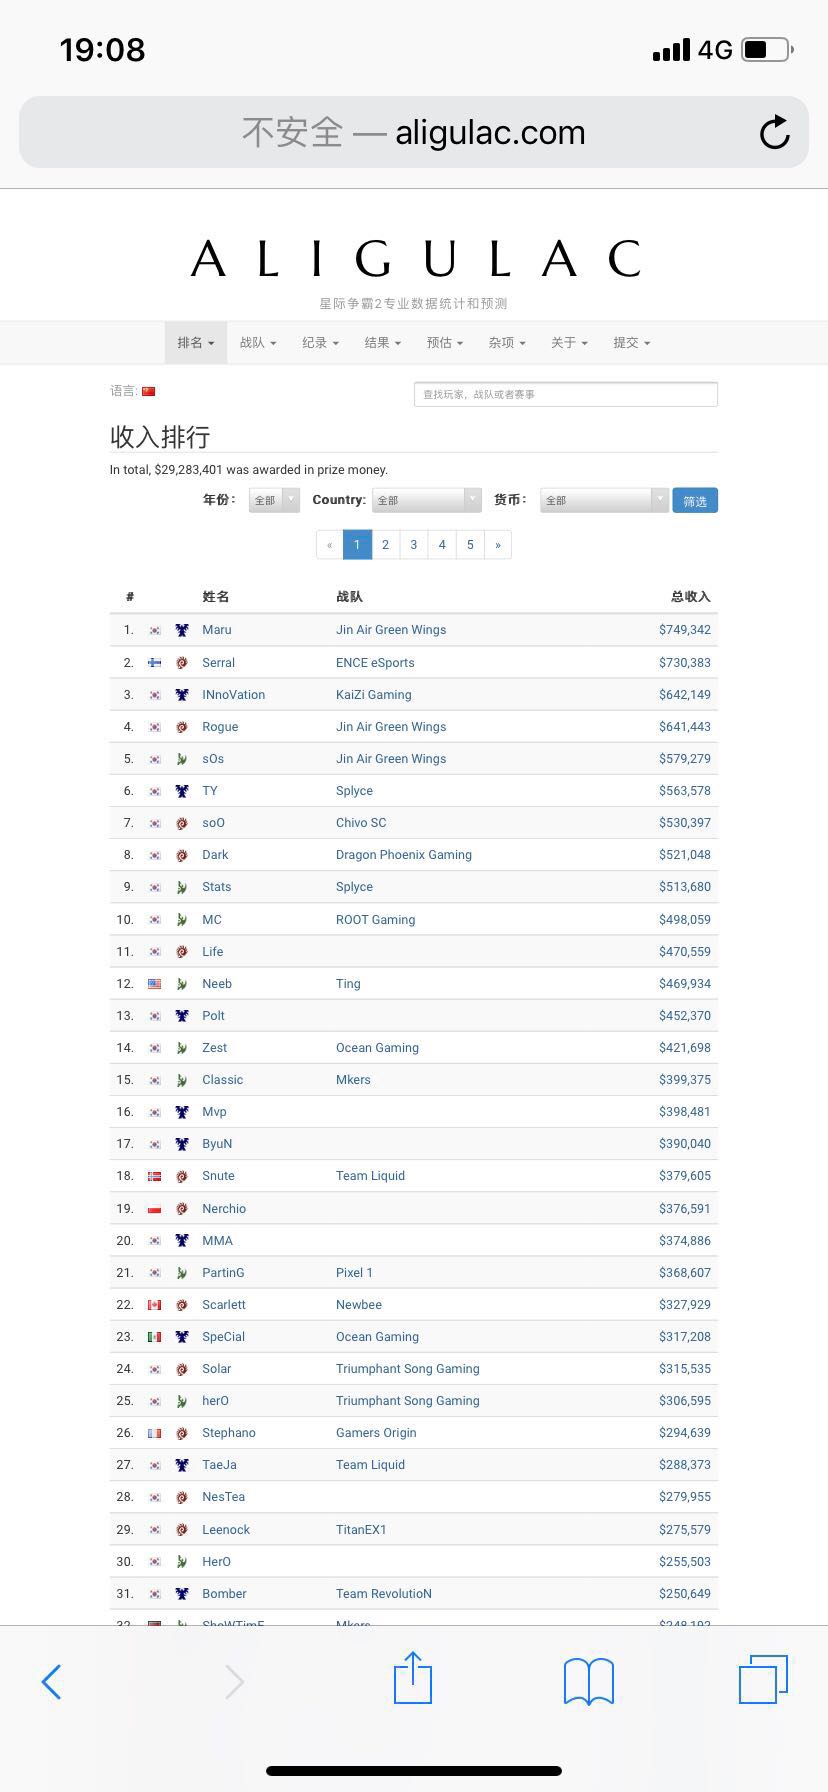Screen dimensions: 828x1792
Task: Click the Chinese language flag icon
Action: [149, 391]
